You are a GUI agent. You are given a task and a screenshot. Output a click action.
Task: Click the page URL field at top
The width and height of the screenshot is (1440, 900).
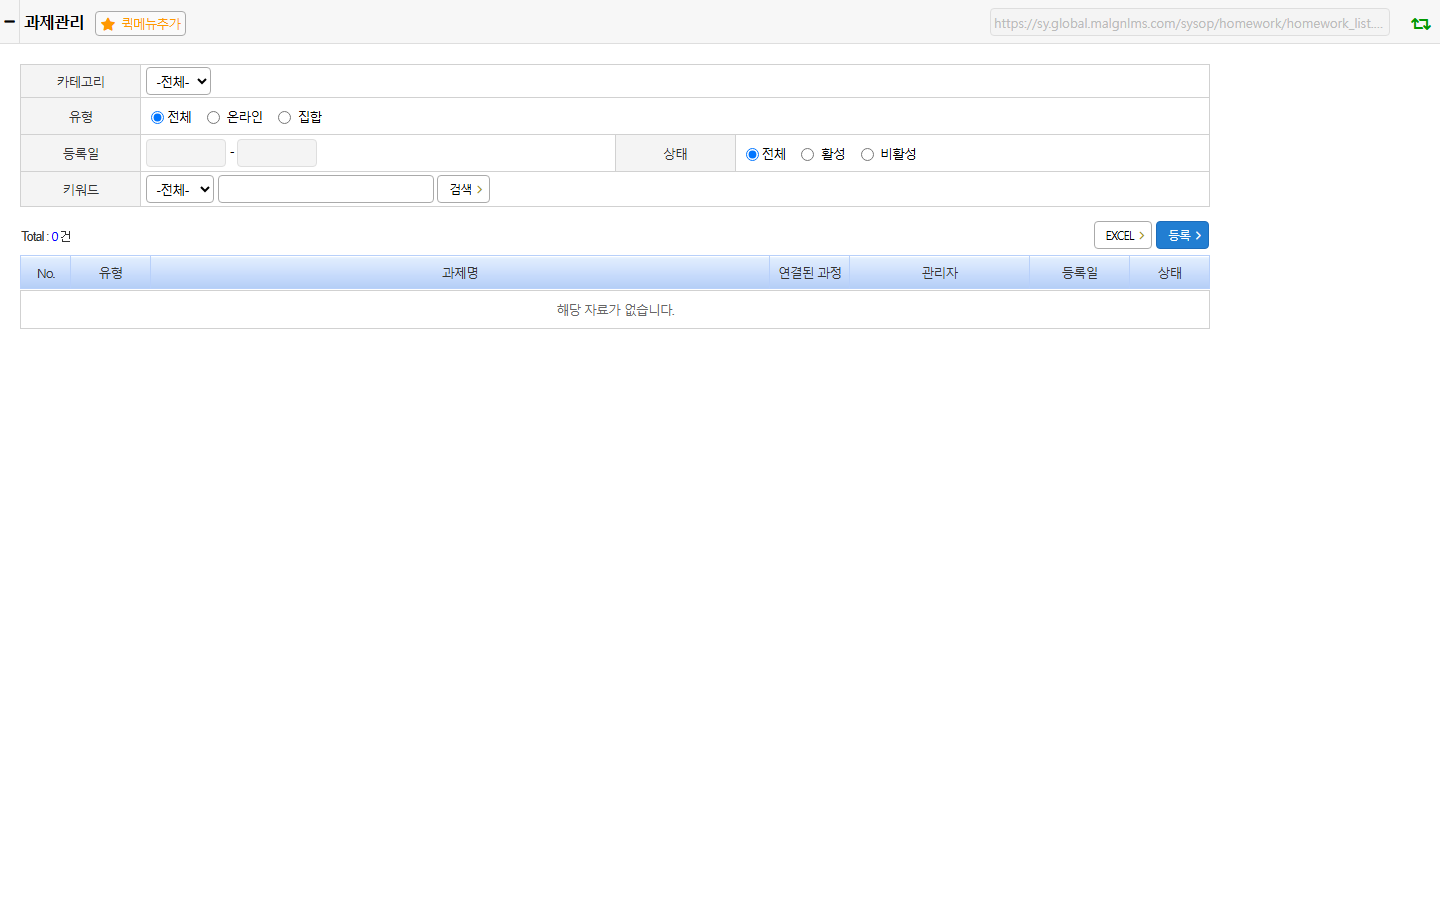(x=1190, y=23)
